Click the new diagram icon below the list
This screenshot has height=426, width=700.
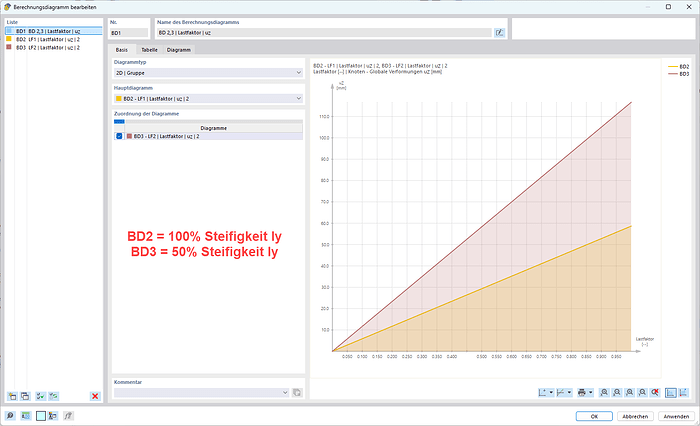coord(12,397)
